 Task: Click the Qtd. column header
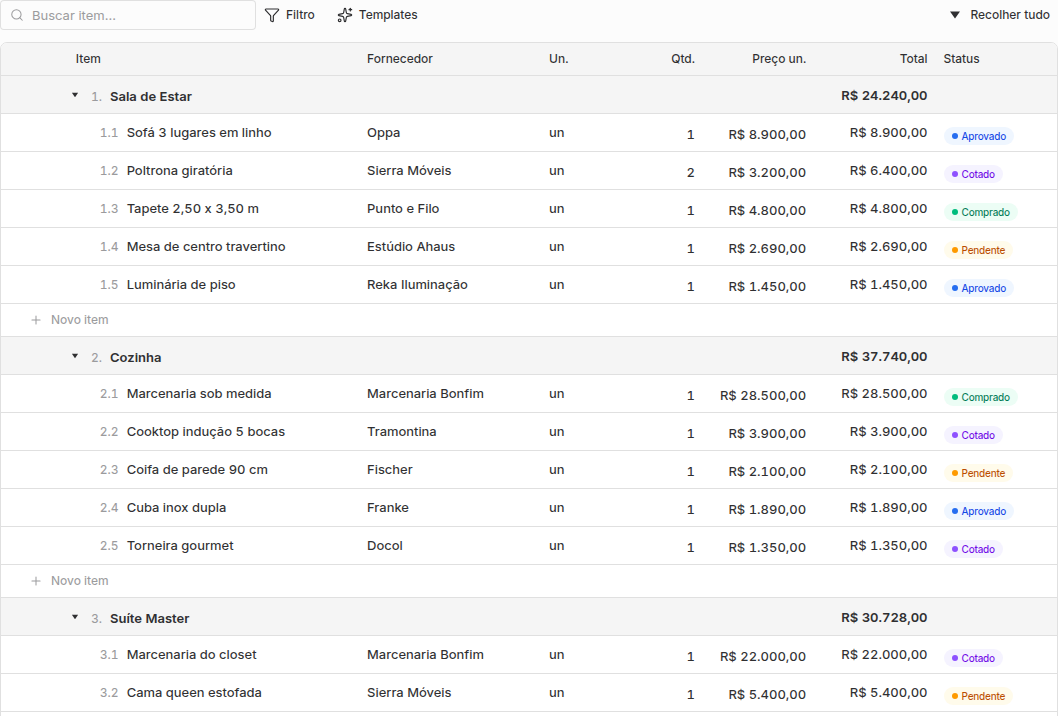(x=683, y=59)
